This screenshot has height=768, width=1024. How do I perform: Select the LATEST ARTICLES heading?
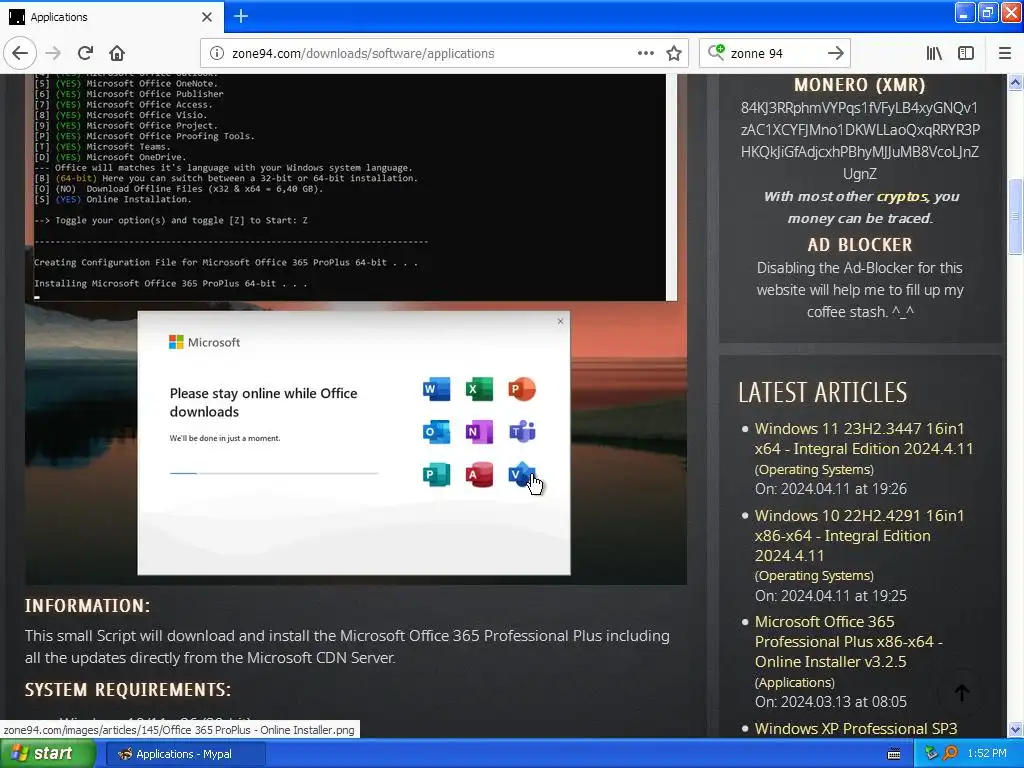823,392
